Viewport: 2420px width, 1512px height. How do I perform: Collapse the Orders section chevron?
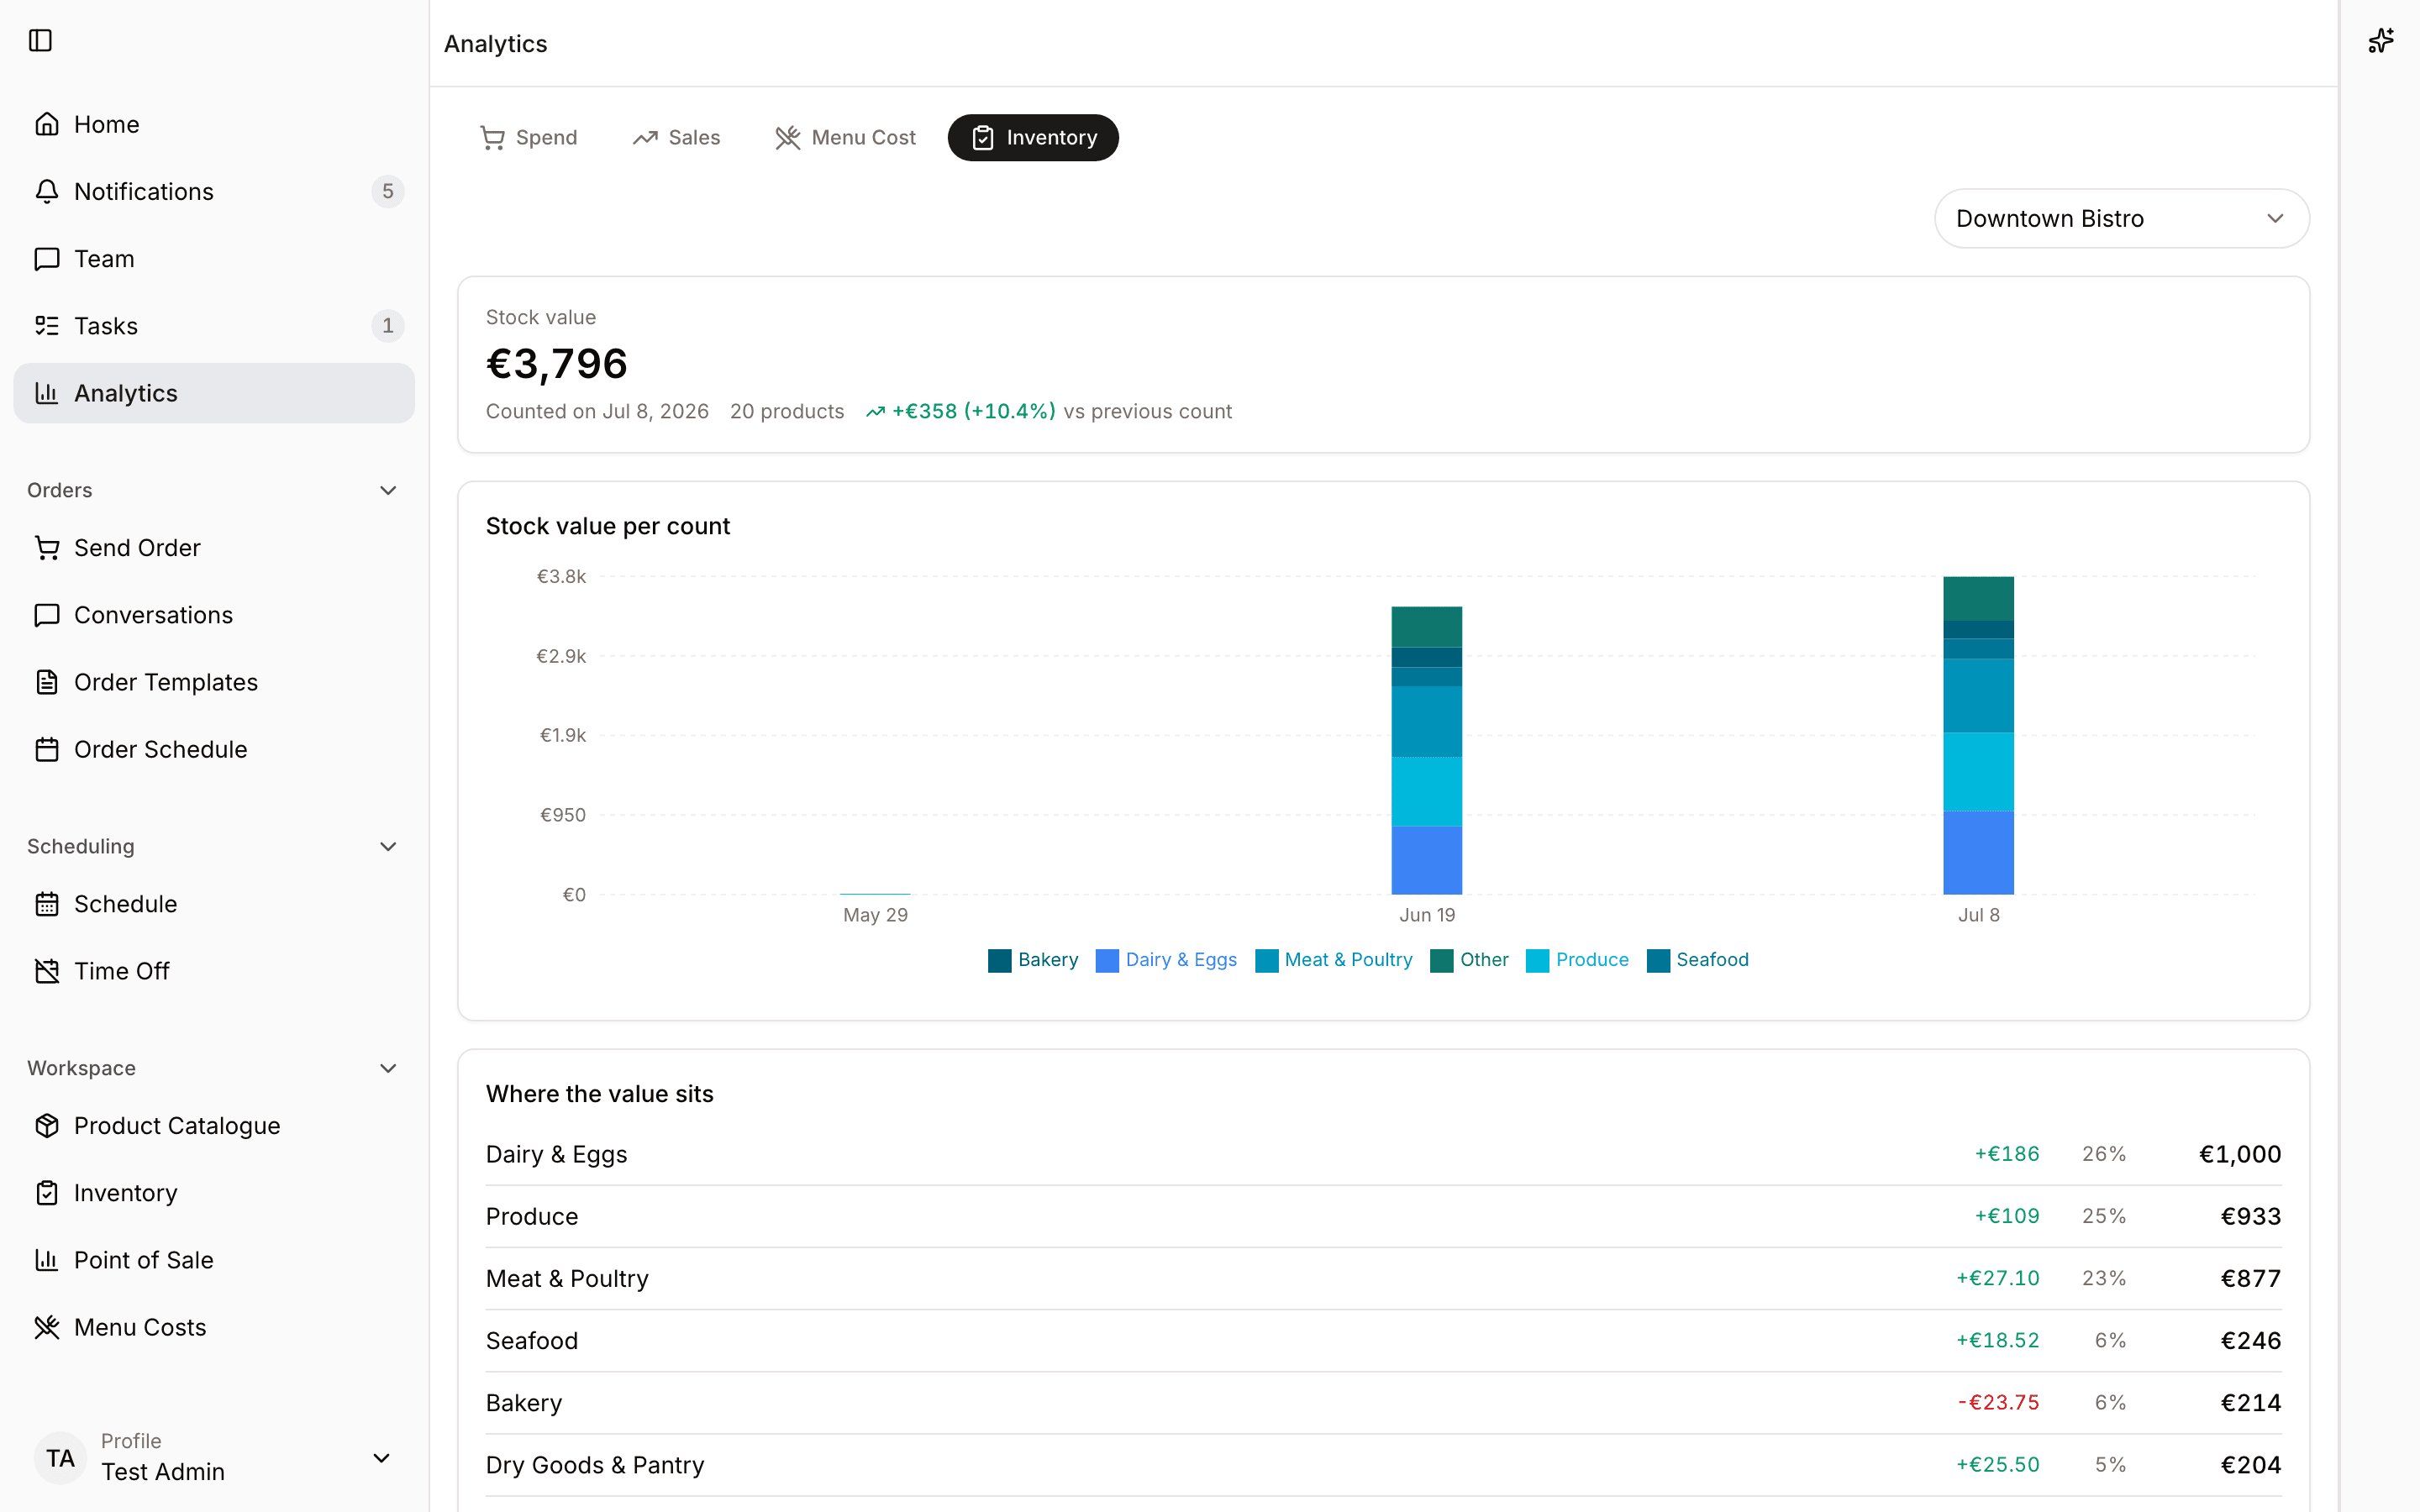[x=388, y=490]
